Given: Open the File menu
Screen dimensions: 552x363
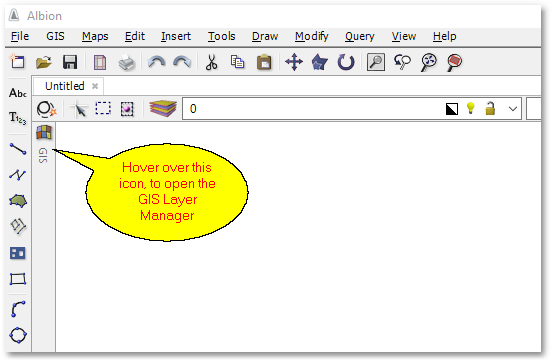Looking at the screenshot, I should pos(20,36).
